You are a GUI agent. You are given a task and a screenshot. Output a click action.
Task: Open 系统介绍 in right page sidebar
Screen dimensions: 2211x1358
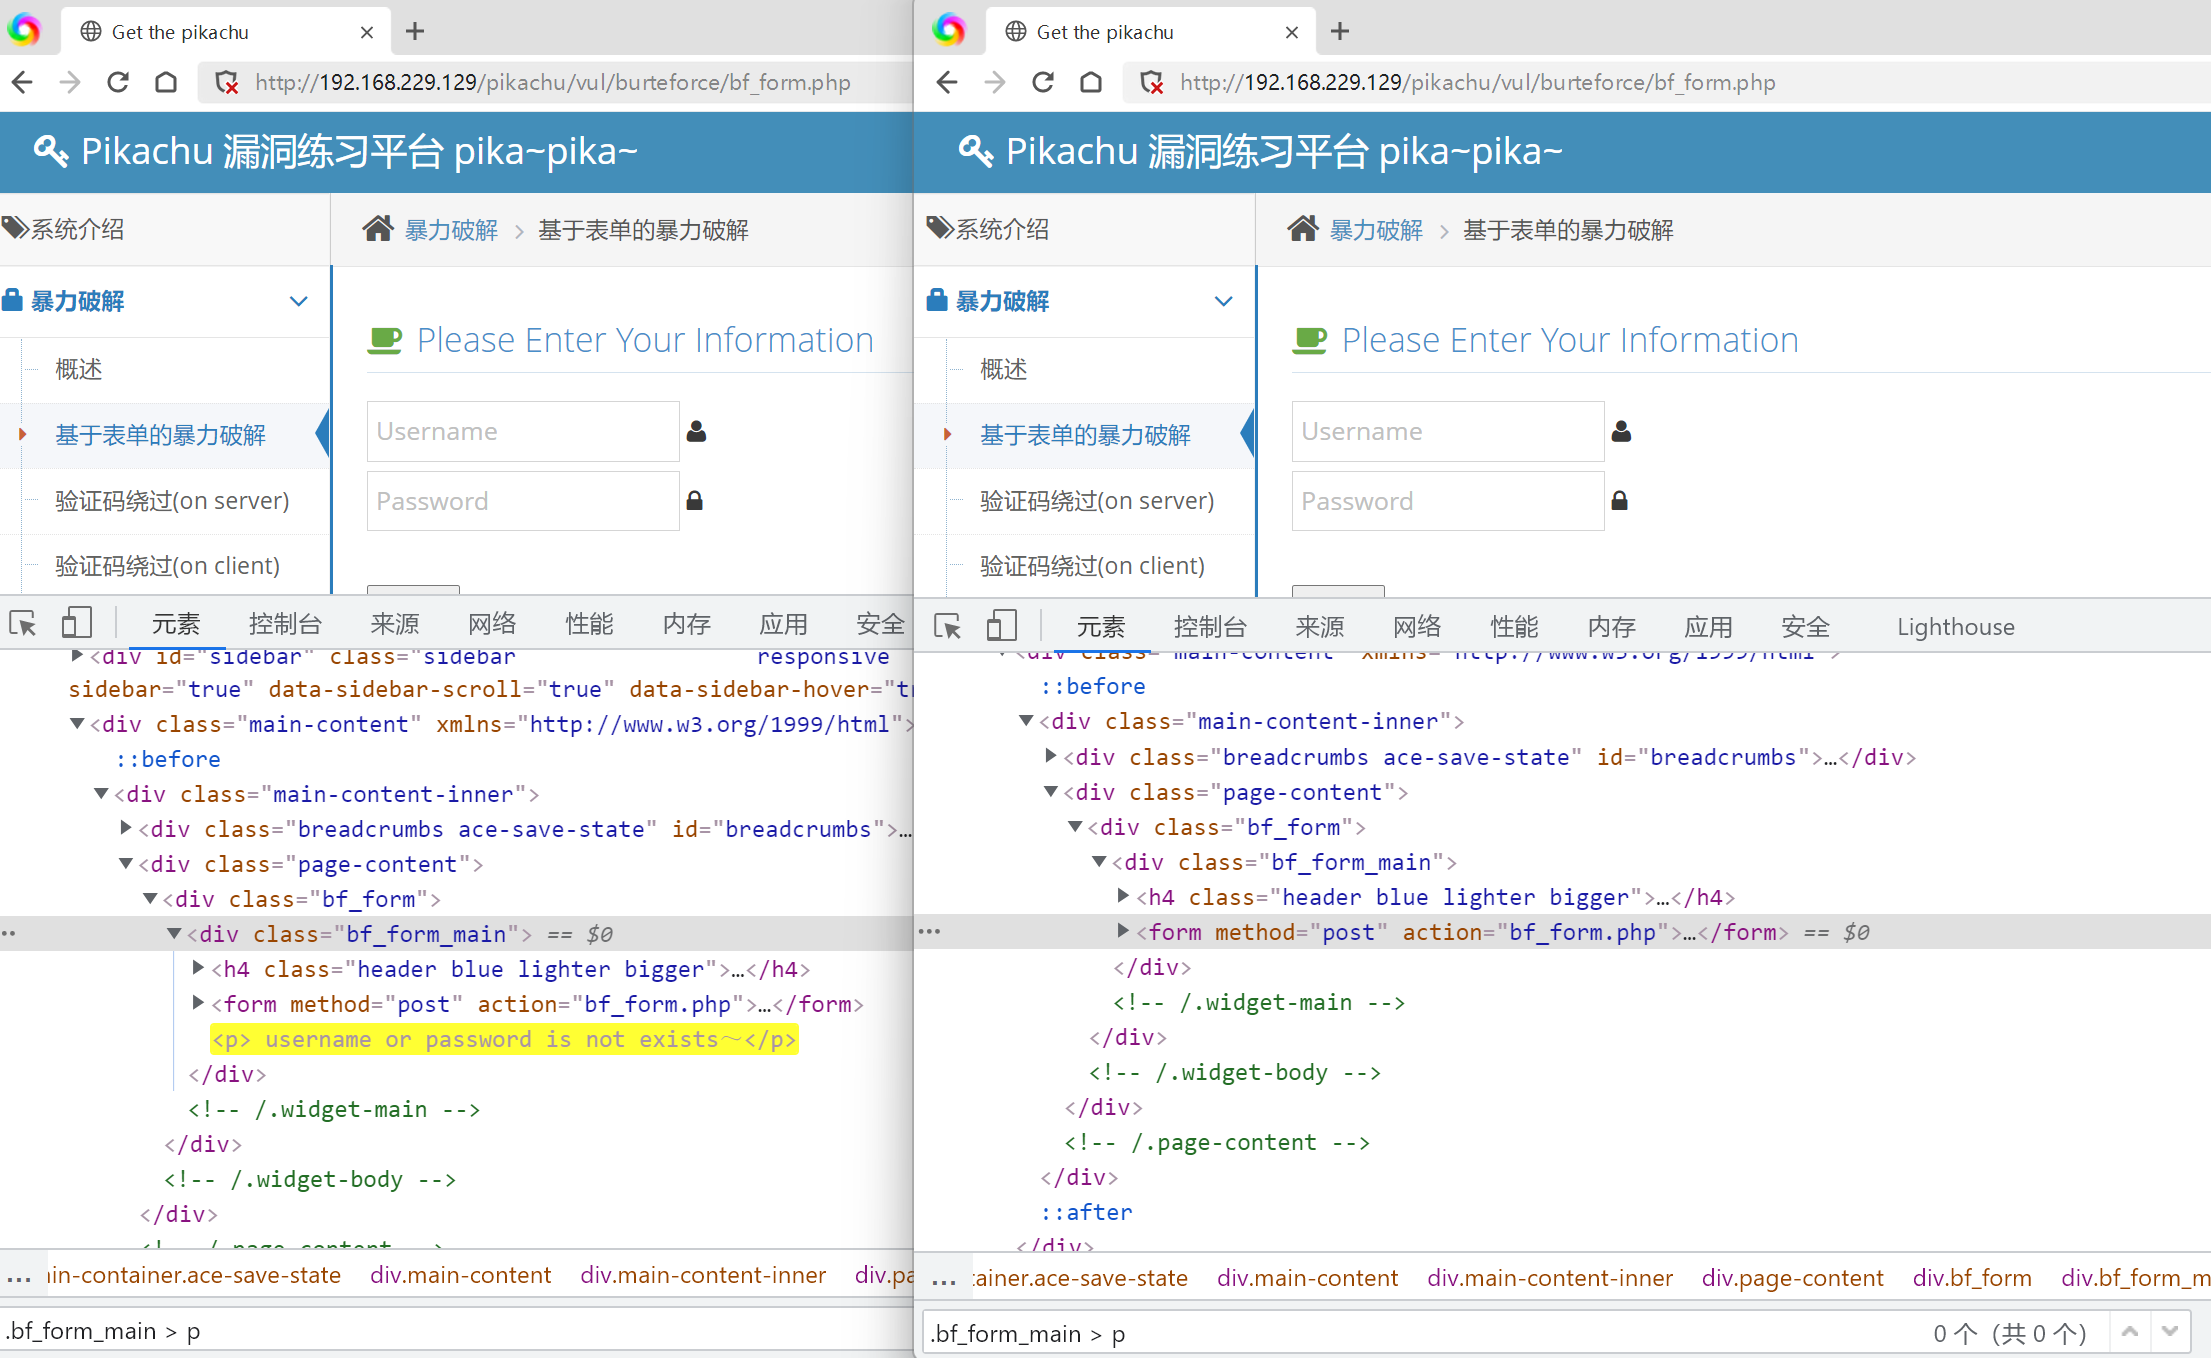coord(1002,229)
